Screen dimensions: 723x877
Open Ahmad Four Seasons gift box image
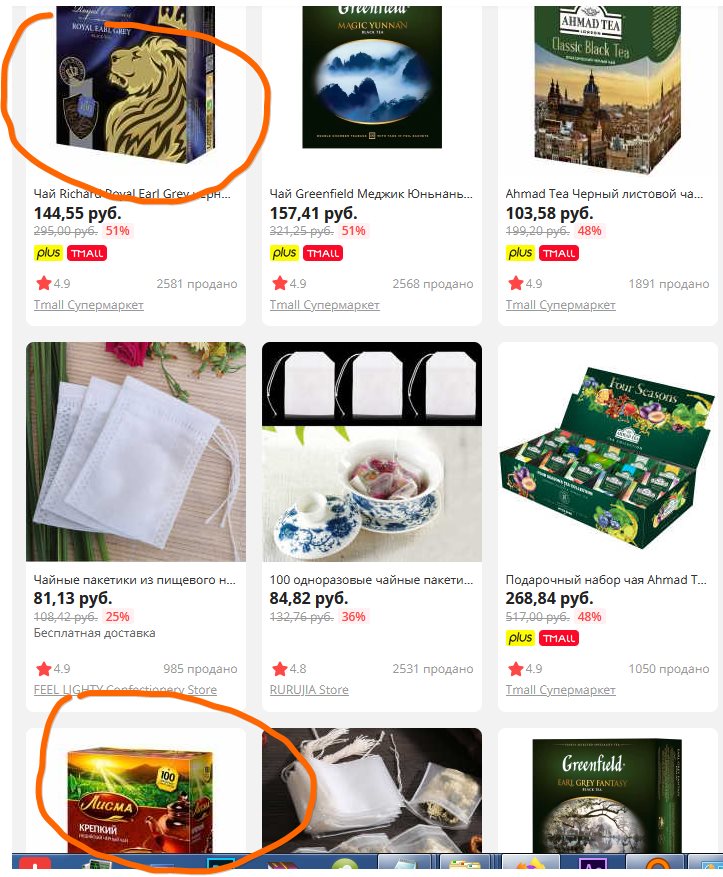[x=608, y=452]
